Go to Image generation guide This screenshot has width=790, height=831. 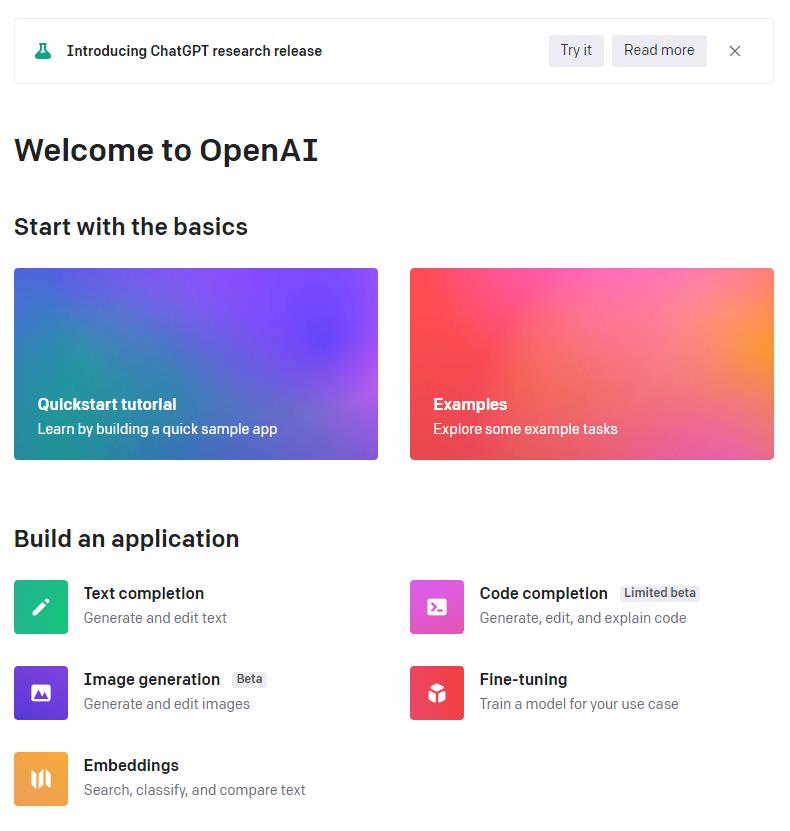(152, 679)
